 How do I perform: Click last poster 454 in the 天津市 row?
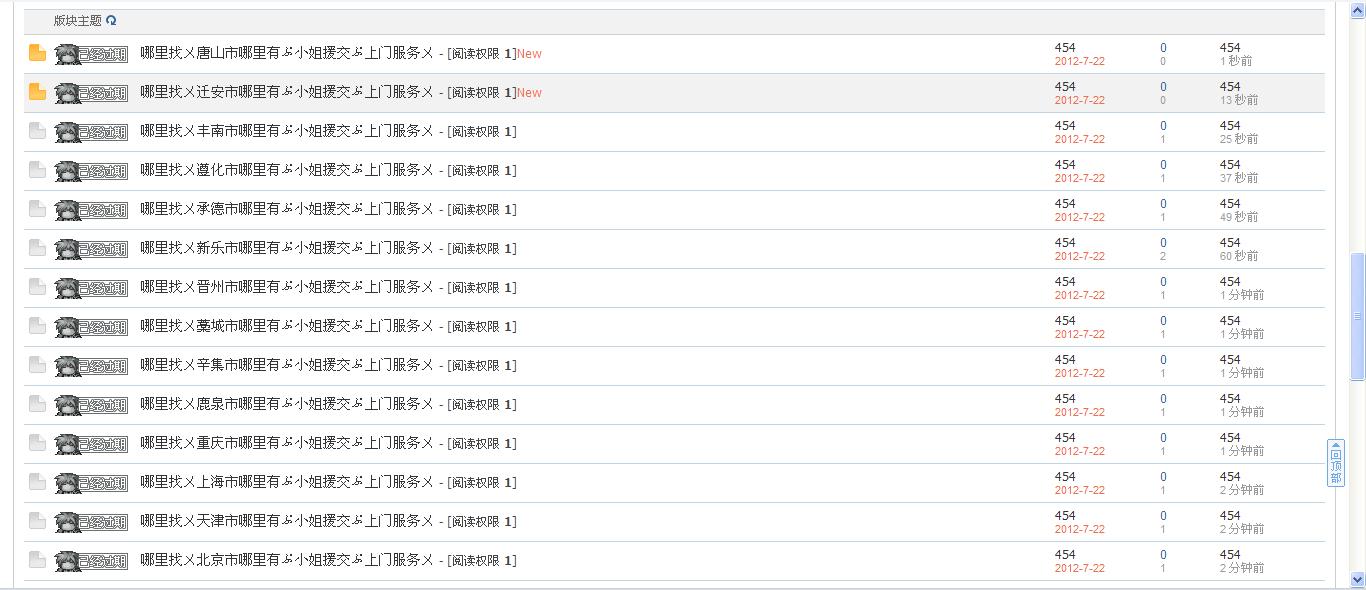[1230, 516]
